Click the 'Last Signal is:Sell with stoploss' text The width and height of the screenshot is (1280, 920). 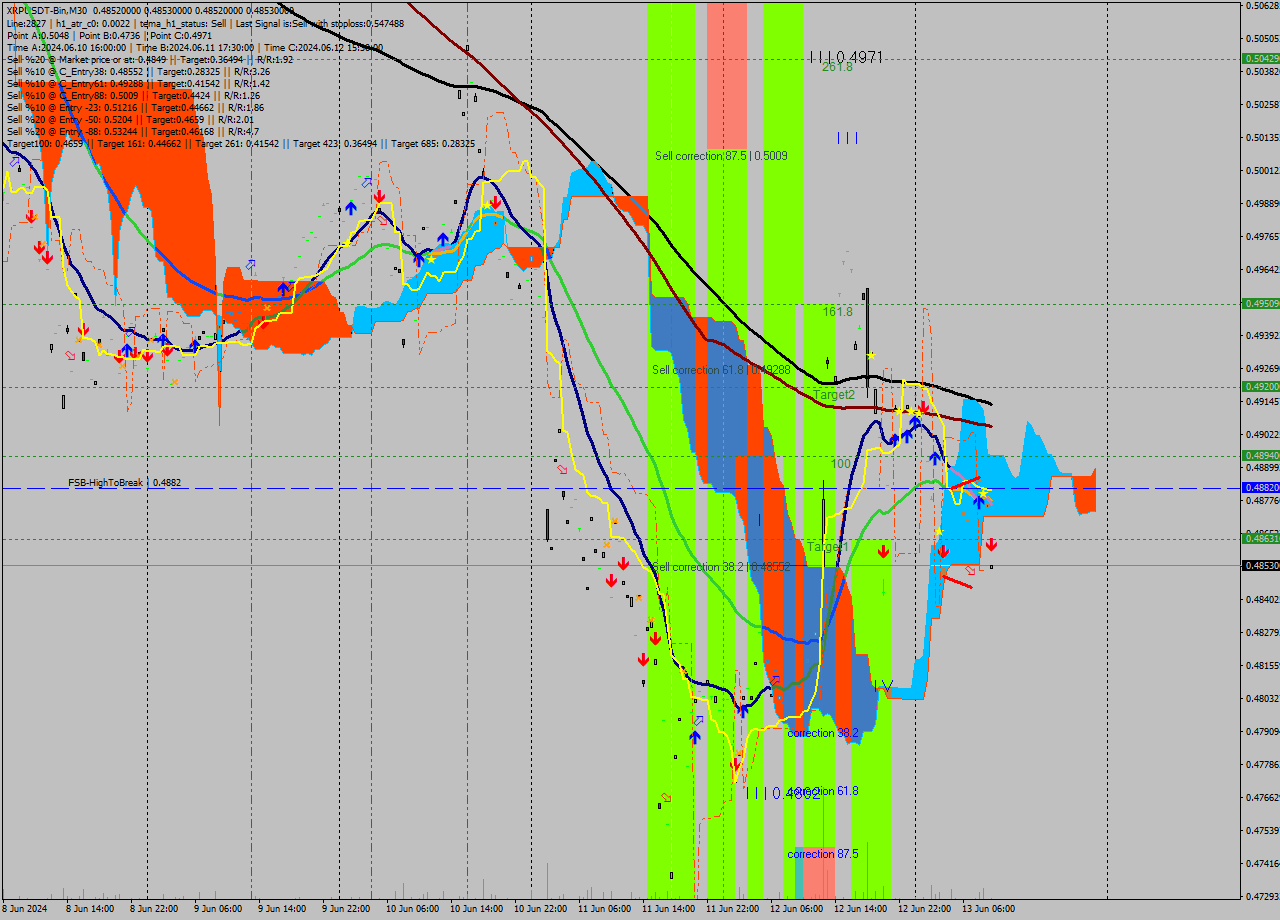321,23
